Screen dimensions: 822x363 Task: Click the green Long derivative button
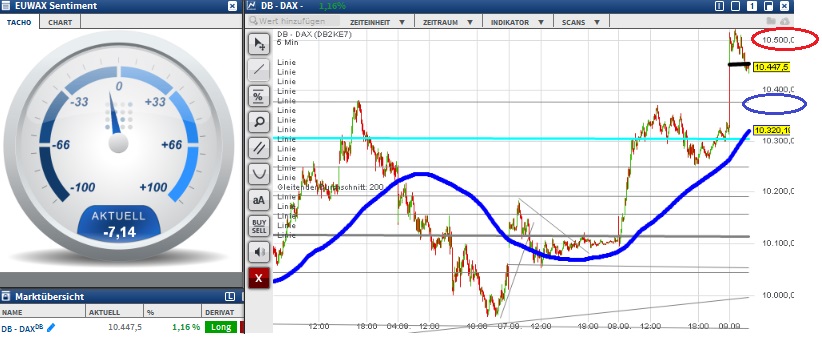[x=221, y=327]
